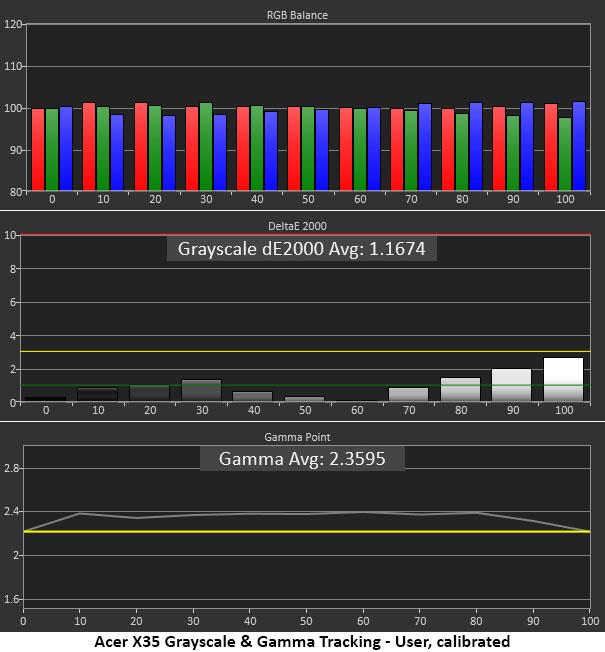Click the DeltaE bar at 100

pos(563,379)
